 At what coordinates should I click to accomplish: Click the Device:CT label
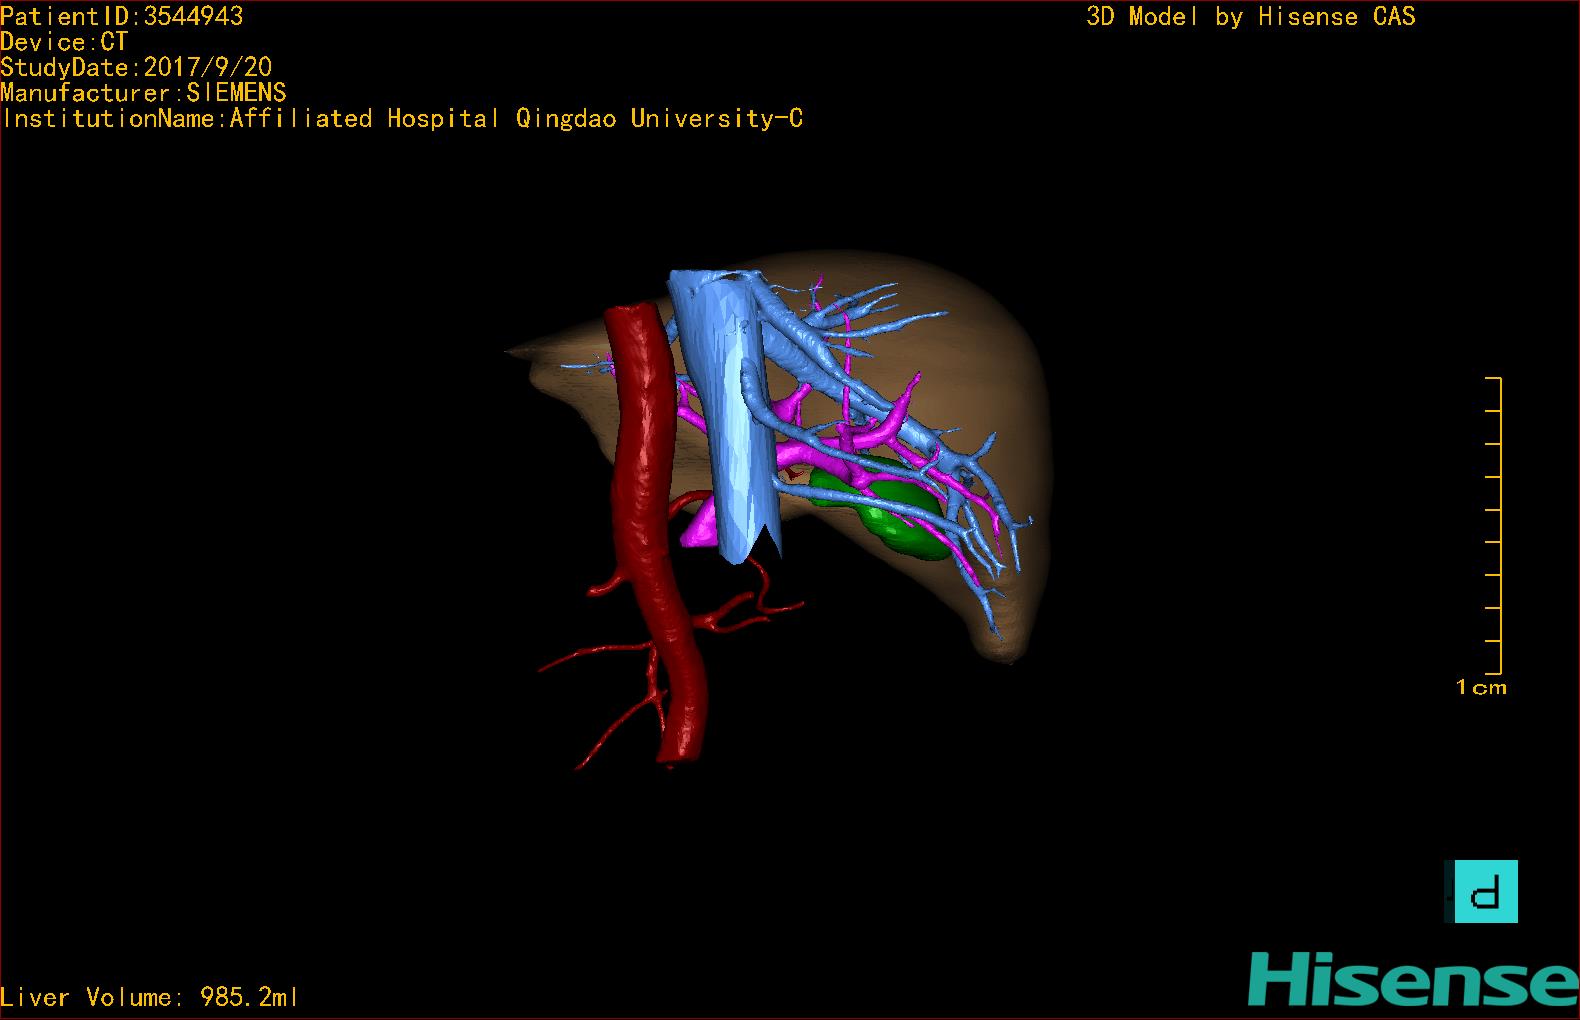click(x=64, y=42)
